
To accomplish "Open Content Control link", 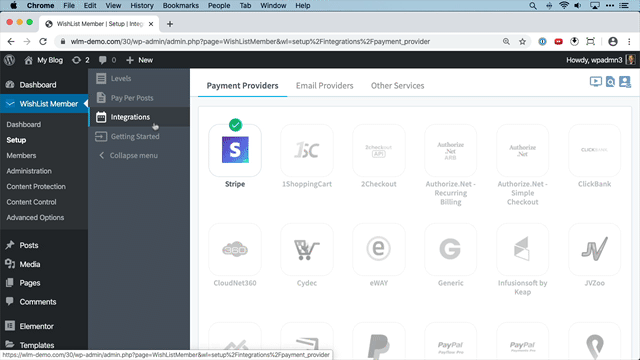I will (x=31, y=202).
